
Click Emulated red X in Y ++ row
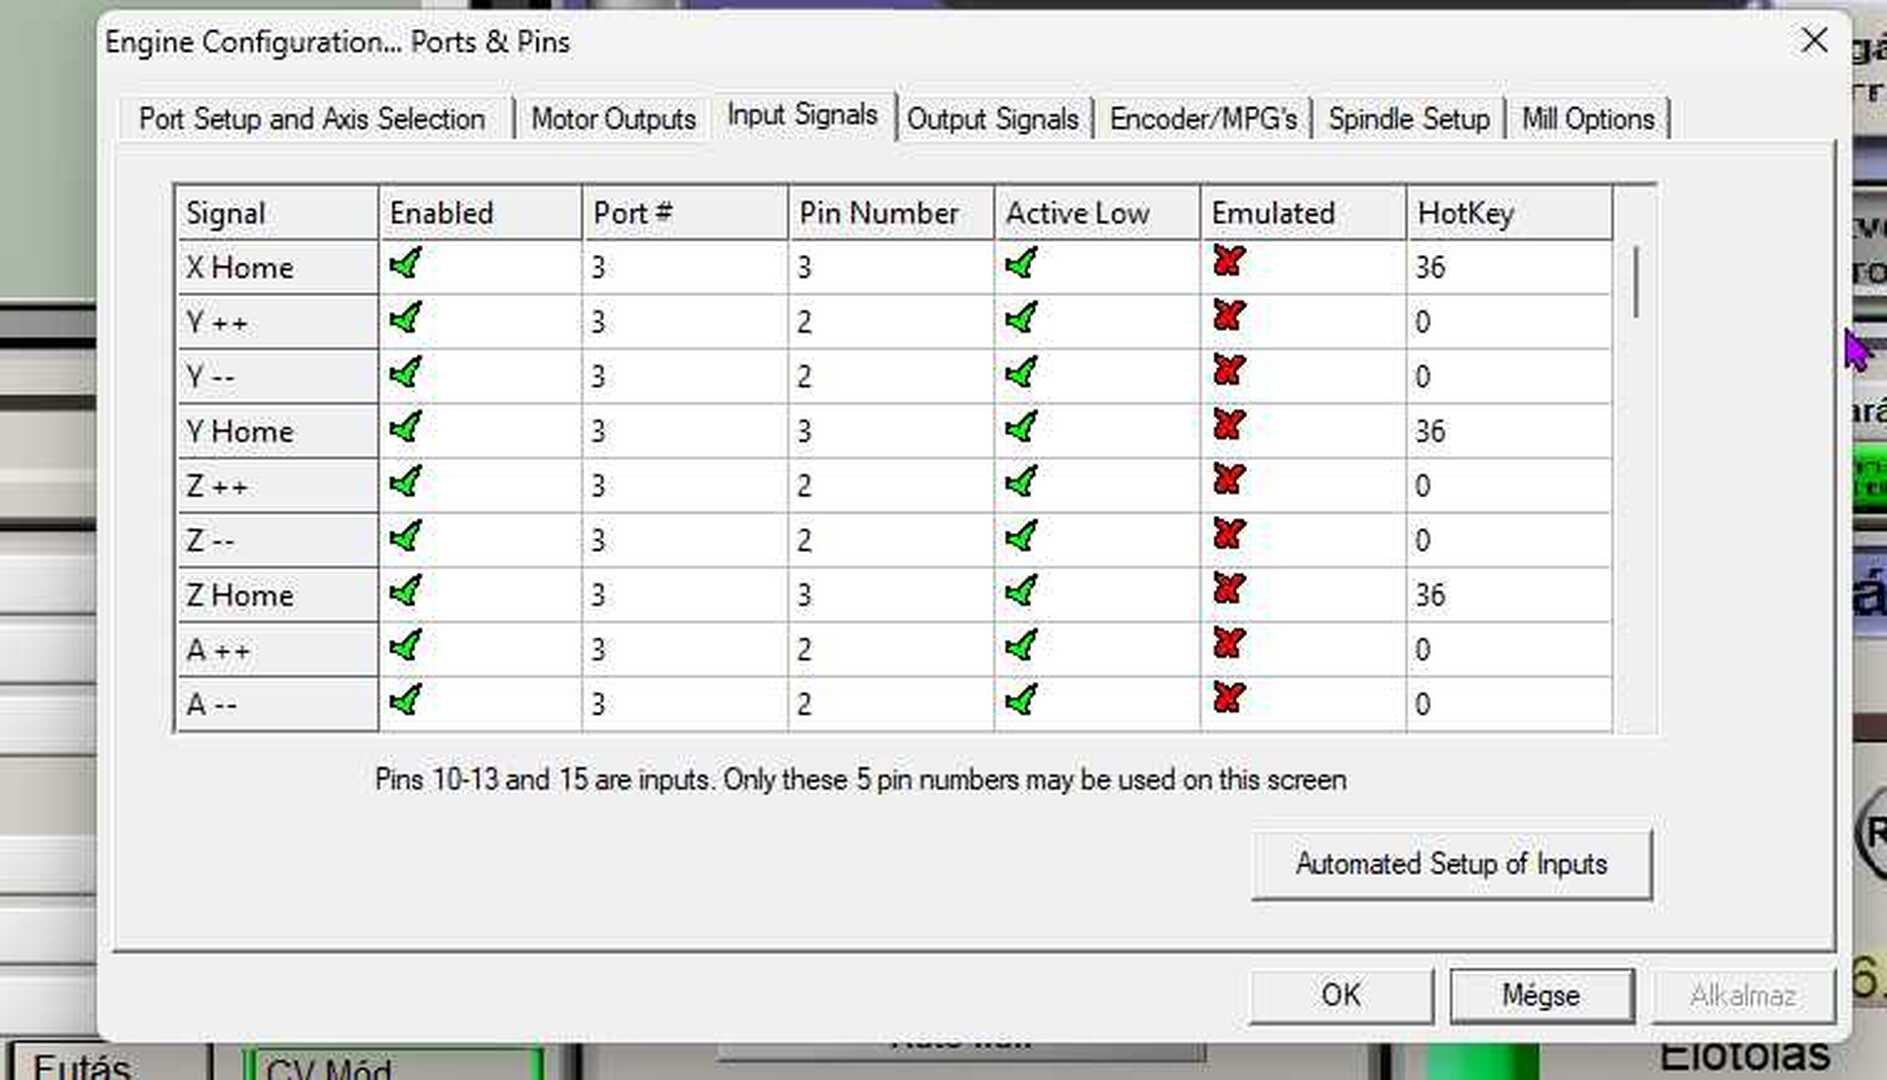tap(1228, 317)
